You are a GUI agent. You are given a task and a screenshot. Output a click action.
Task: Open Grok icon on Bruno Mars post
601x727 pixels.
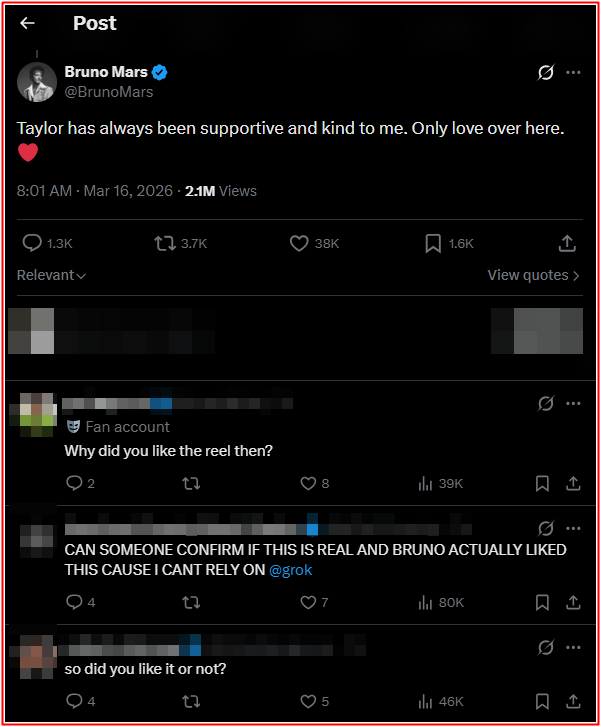pyautogui.click(x=546, y=72)
